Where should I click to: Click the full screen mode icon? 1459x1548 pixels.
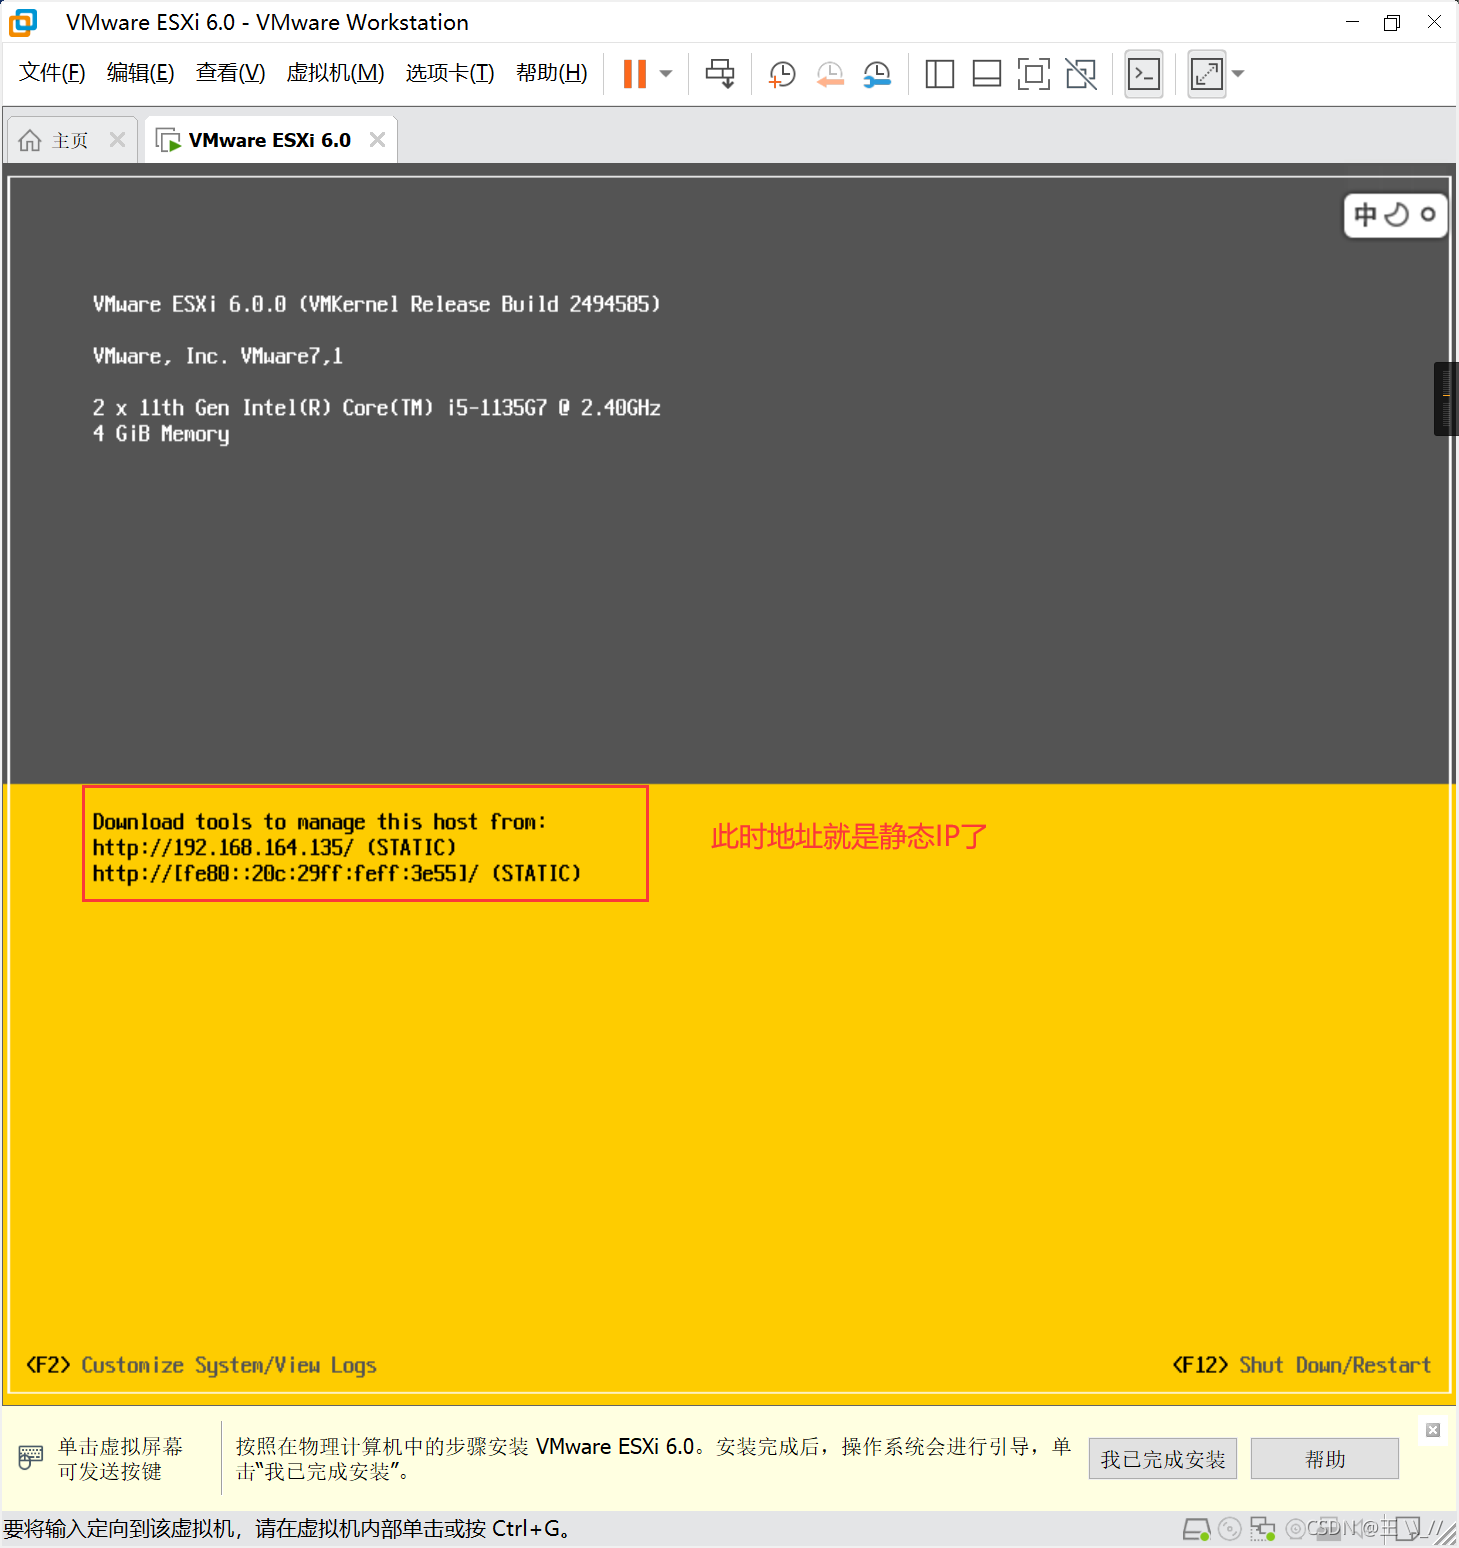[x=1033, y=74]
